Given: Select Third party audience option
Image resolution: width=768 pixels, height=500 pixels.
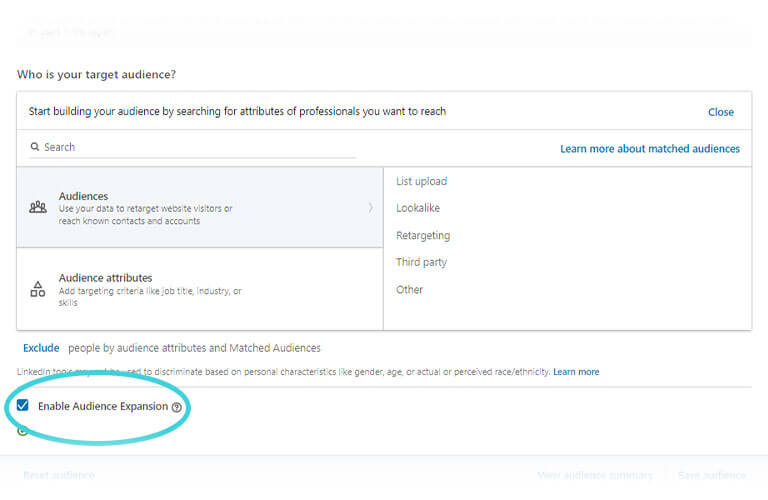Looking at the screenshot, I should tap(422, 262).
